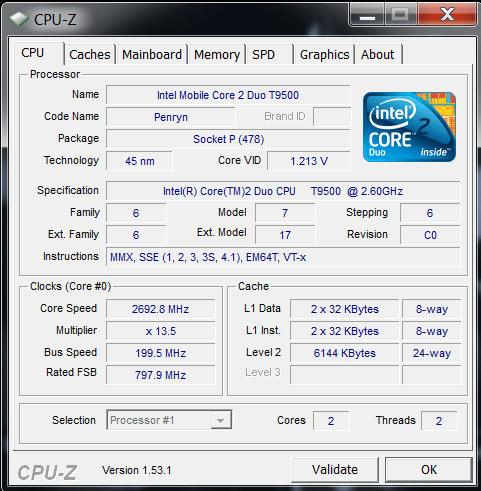Click the OK button
The image size is (481, 491).
(x=429, y=470)
